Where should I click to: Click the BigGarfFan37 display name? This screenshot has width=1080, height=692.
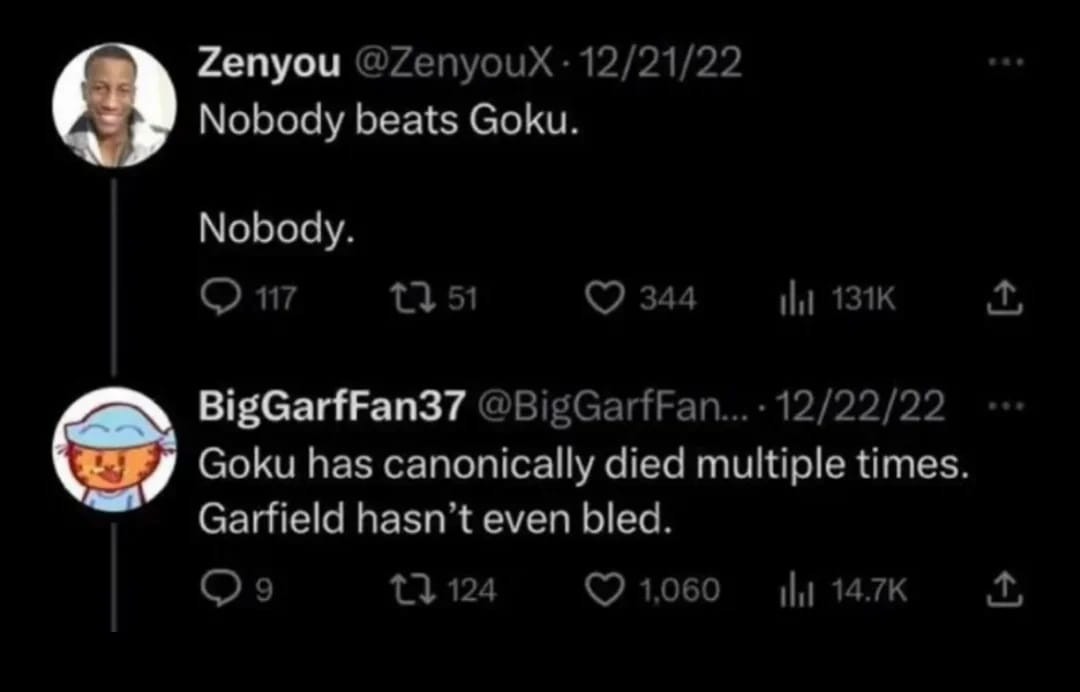(x=332, y=407)
